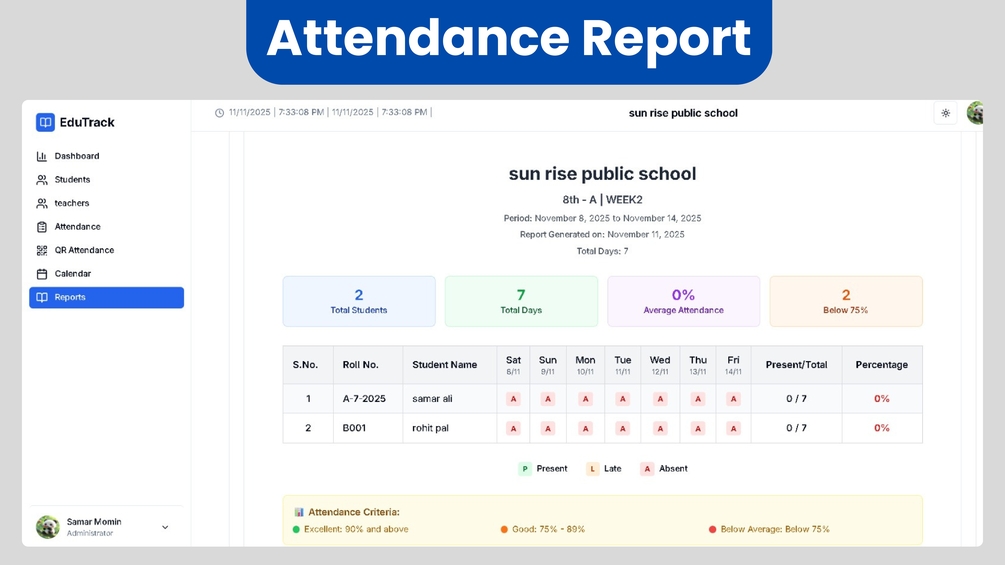Viewport: 1005px width, 565px height.
Task: Open the Calendar menu item label
Action: [x=72, y=274]
